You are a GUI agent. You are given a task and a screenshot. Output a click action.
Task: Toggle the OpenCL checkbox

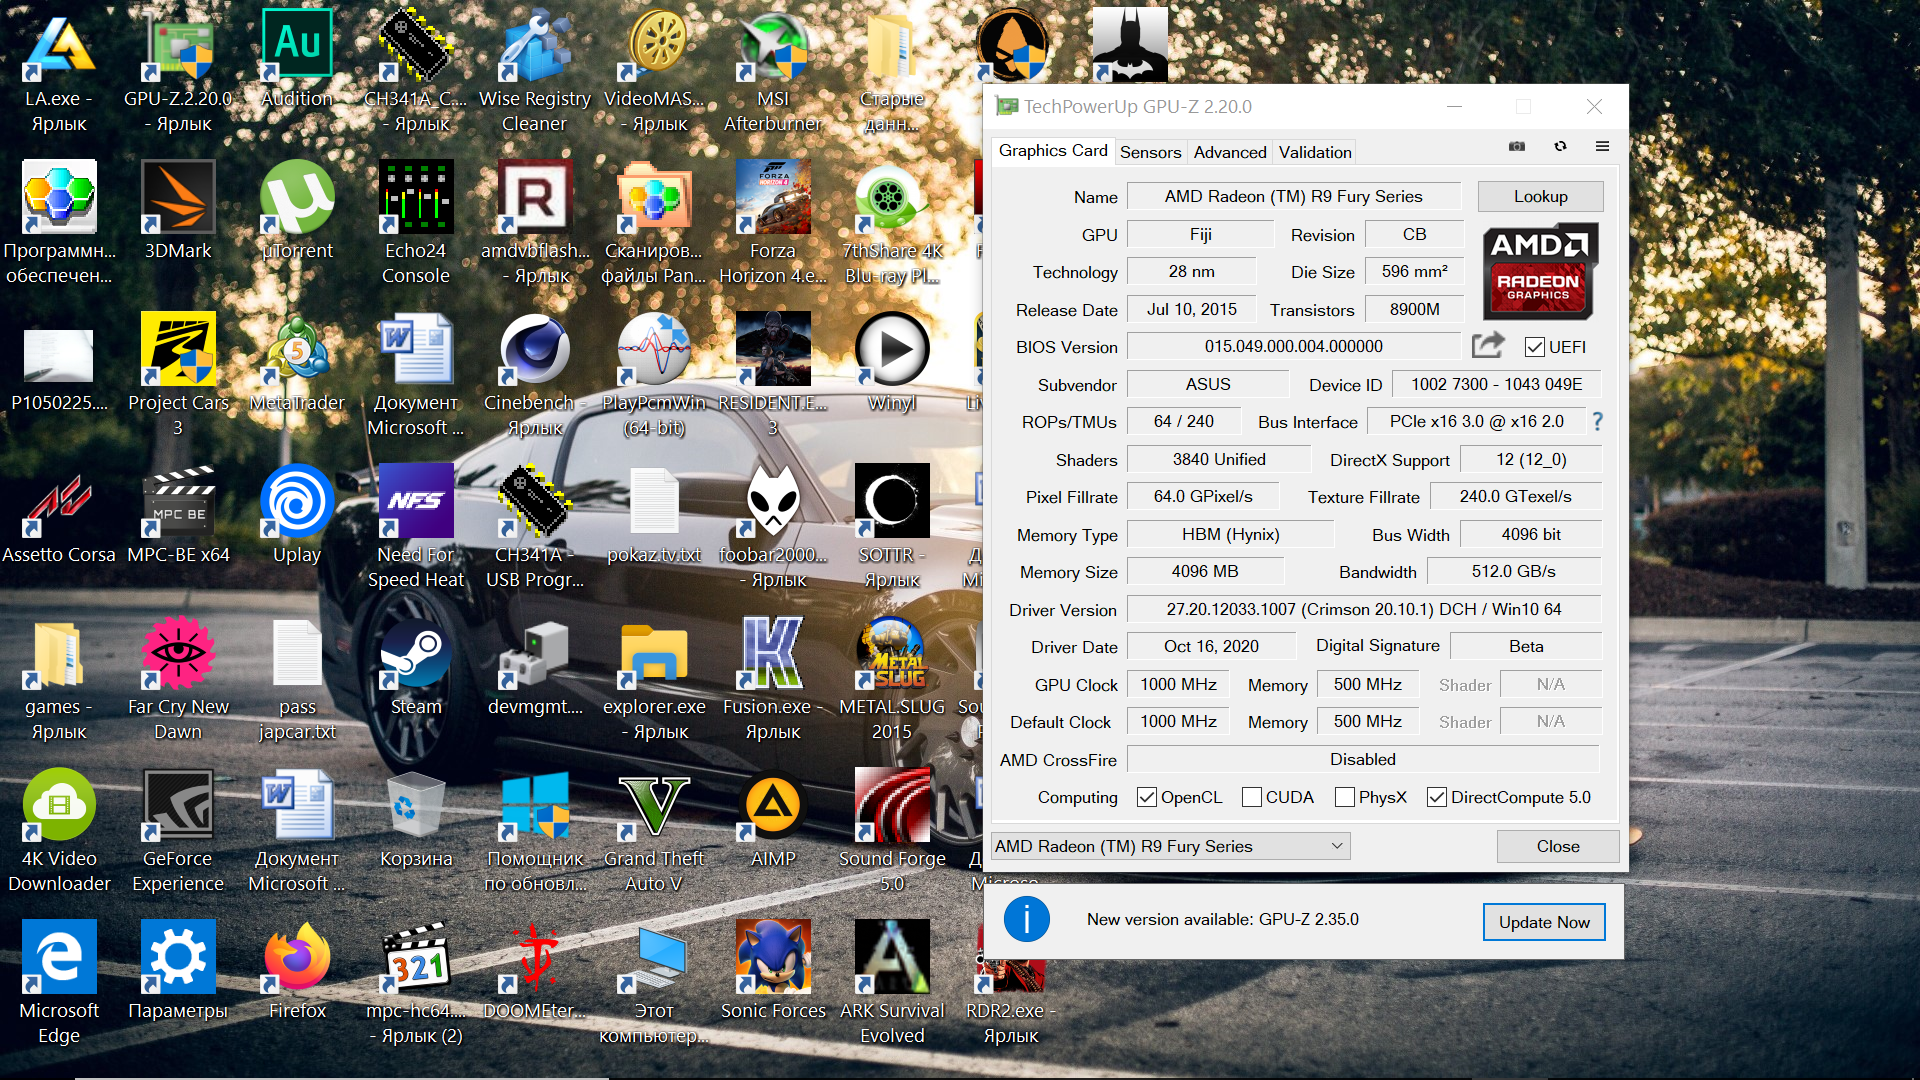pos(1147,797)
